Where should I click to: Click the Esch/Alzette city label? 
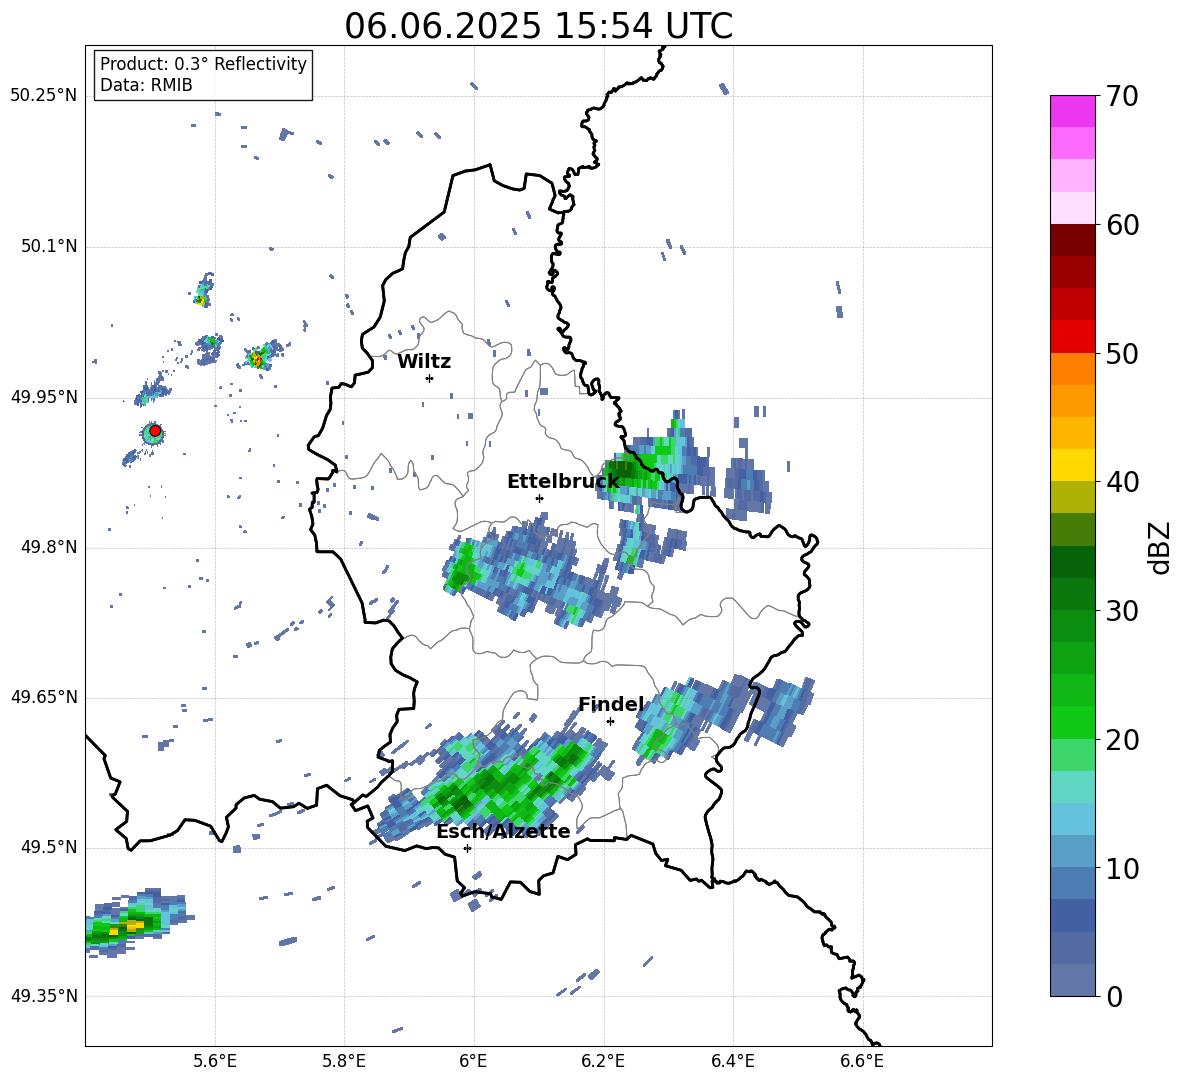(503, 831)
